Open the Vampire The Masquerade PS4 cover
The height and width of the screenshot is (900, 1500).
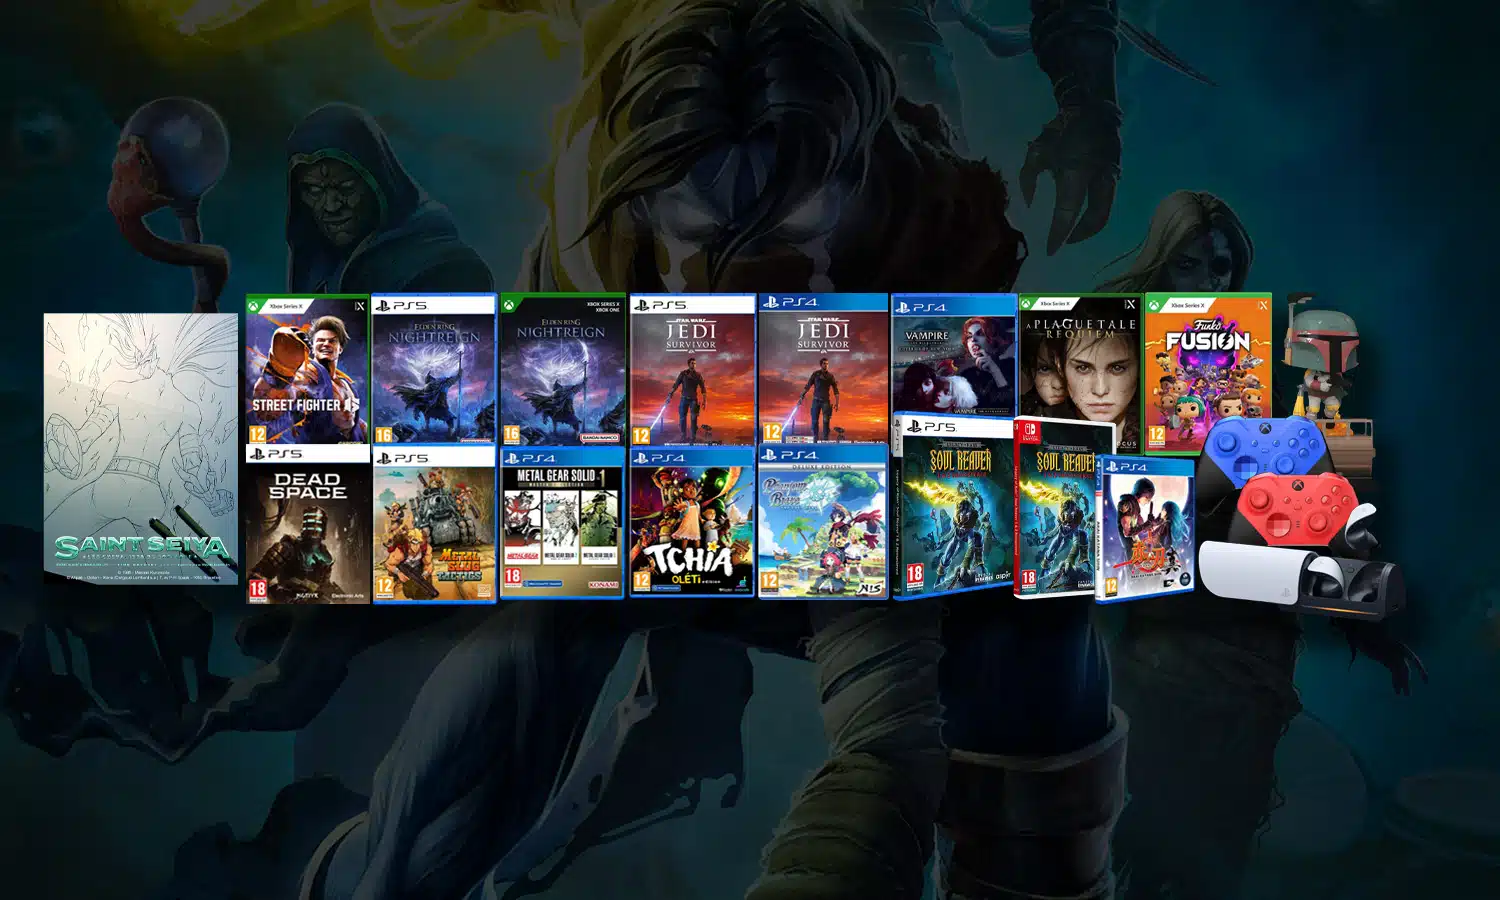(953, 355)
